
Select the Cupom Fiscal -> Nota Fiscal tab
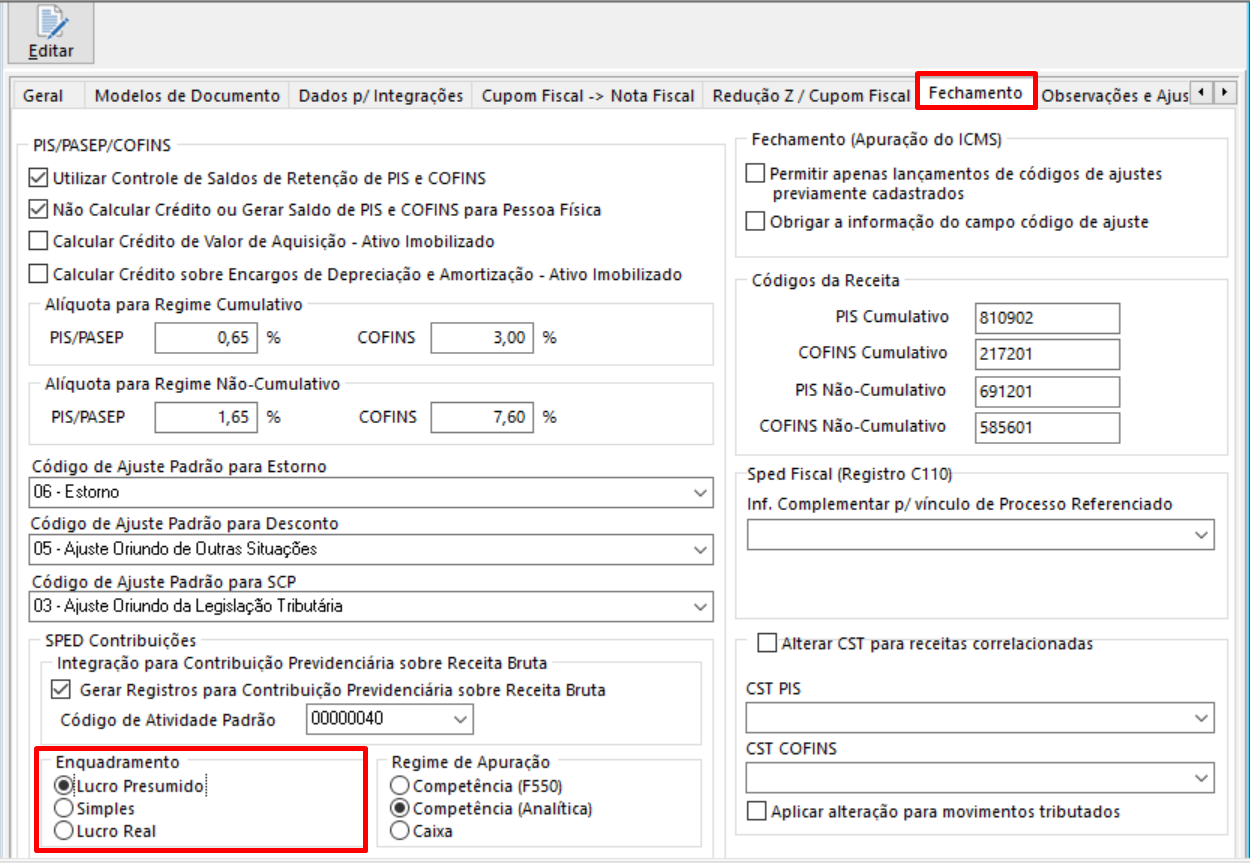(588, 96)
